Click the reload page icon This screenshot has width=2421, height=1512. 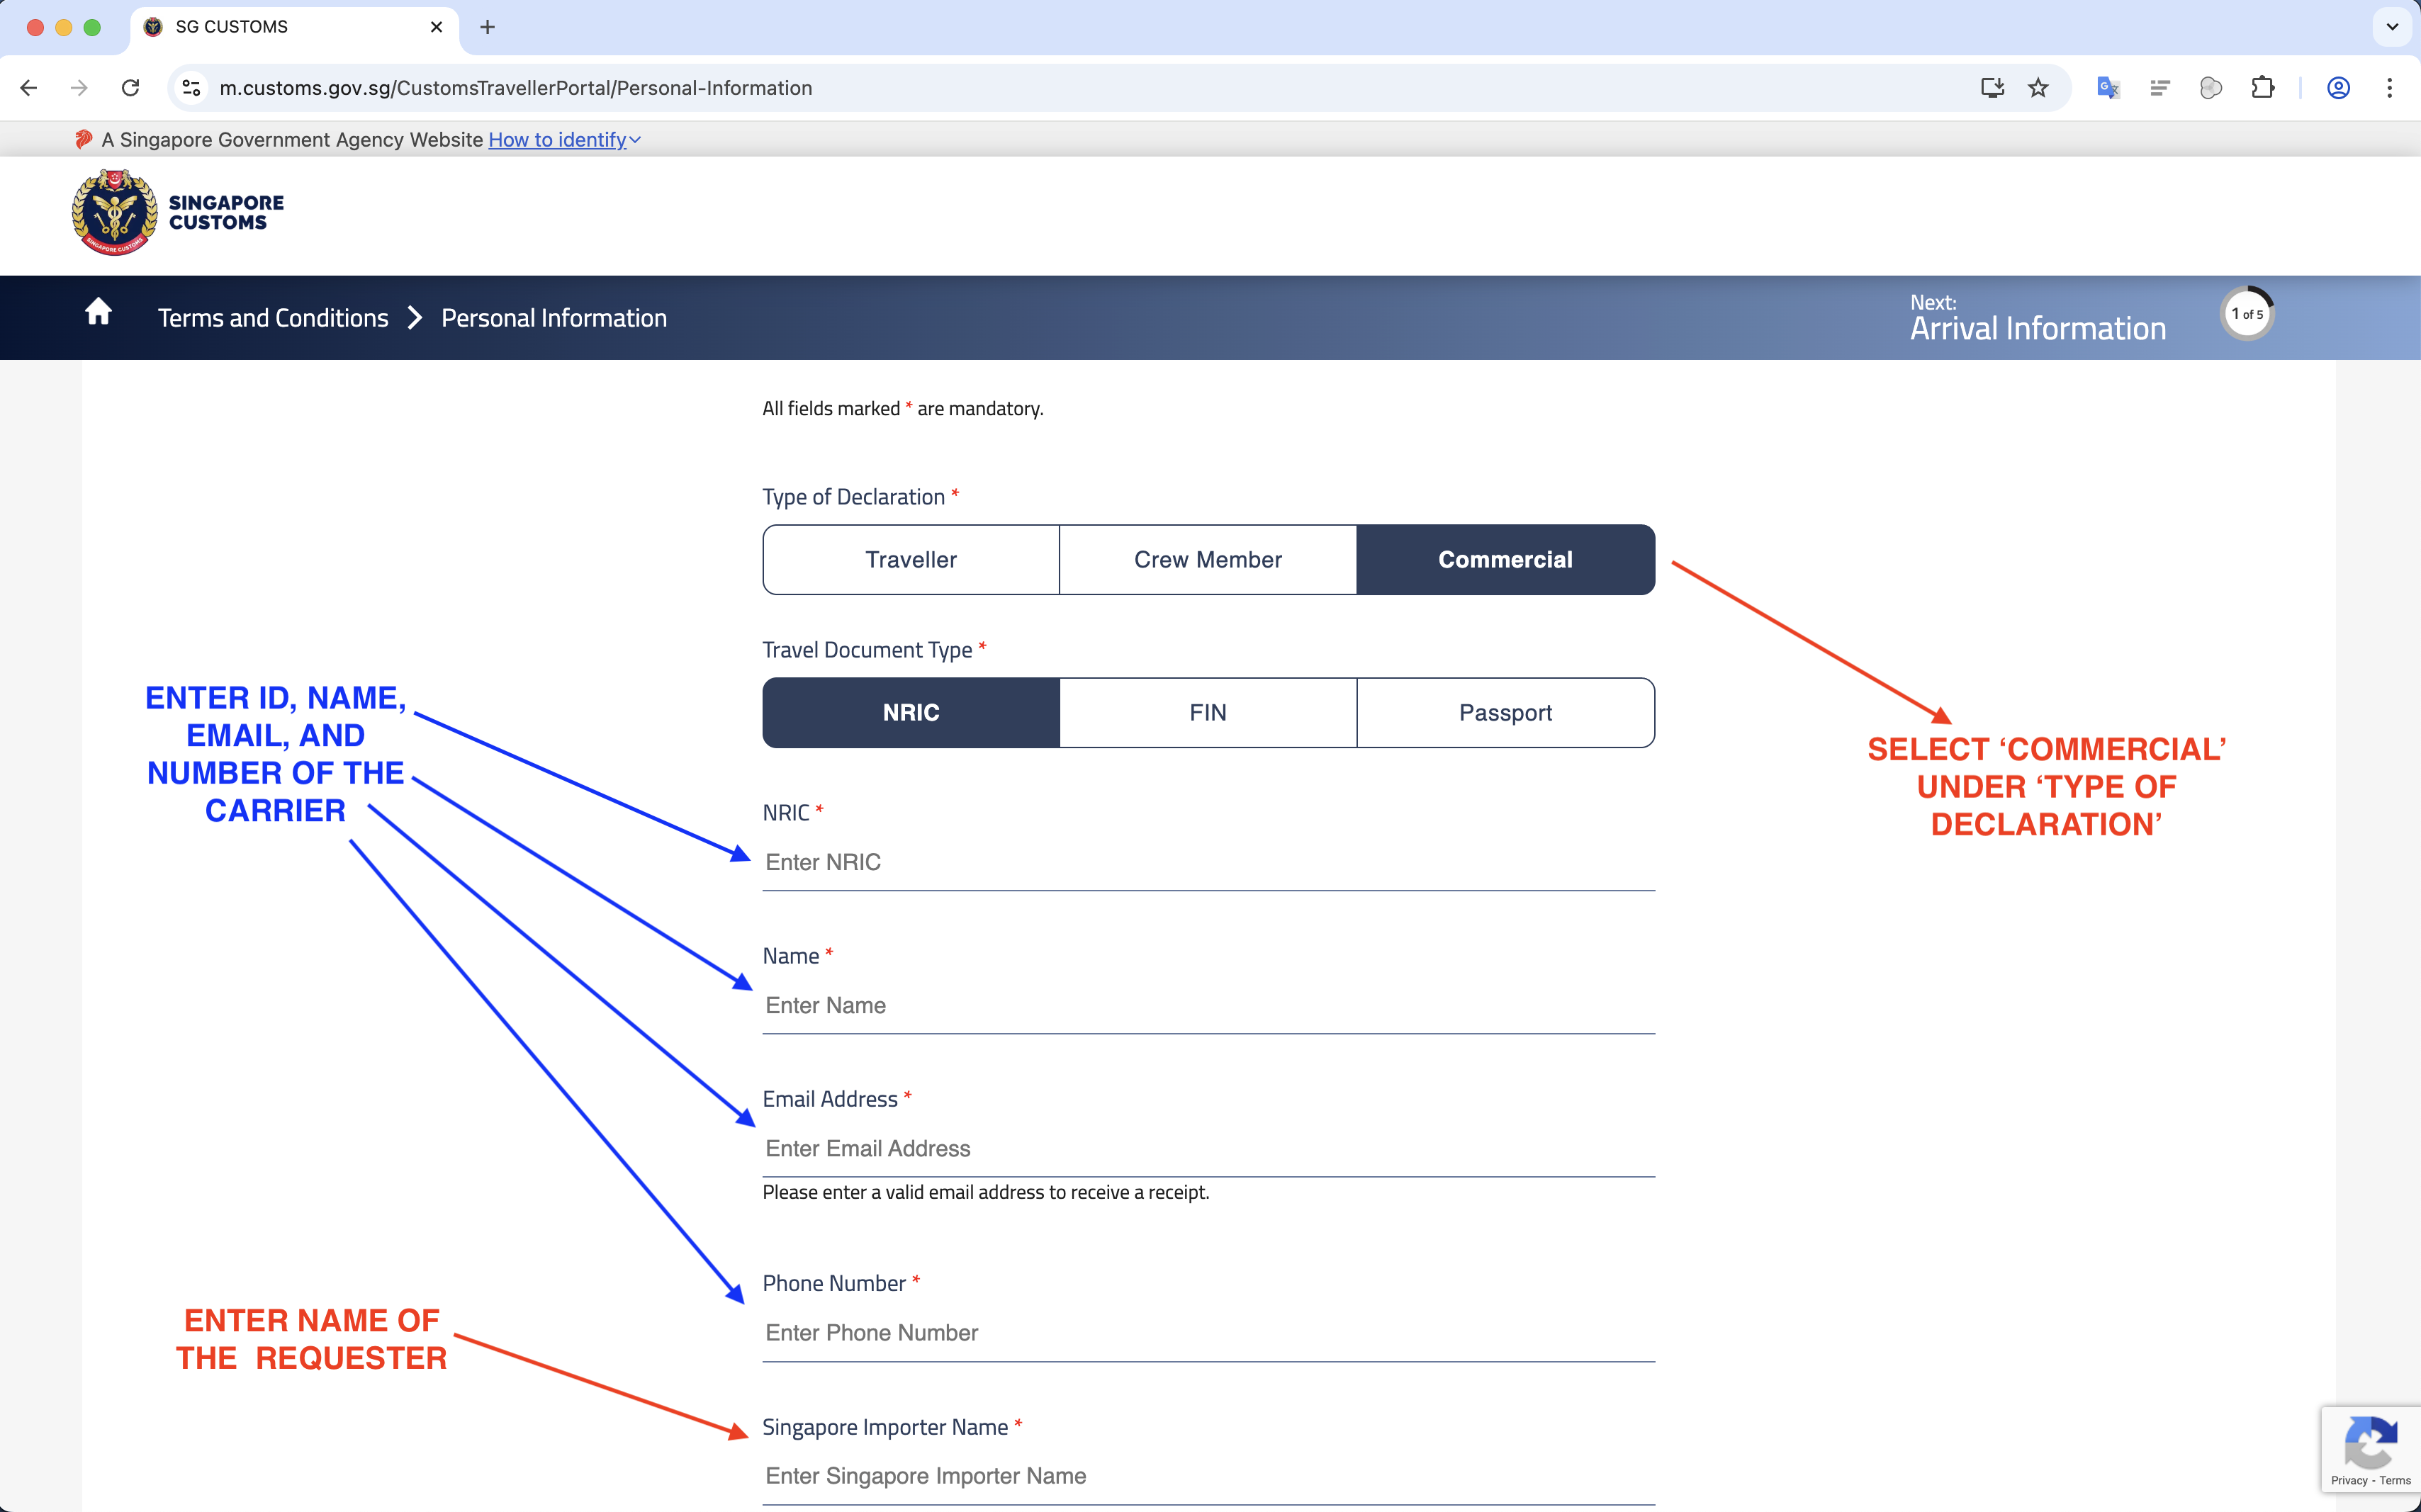pos(130,88)
